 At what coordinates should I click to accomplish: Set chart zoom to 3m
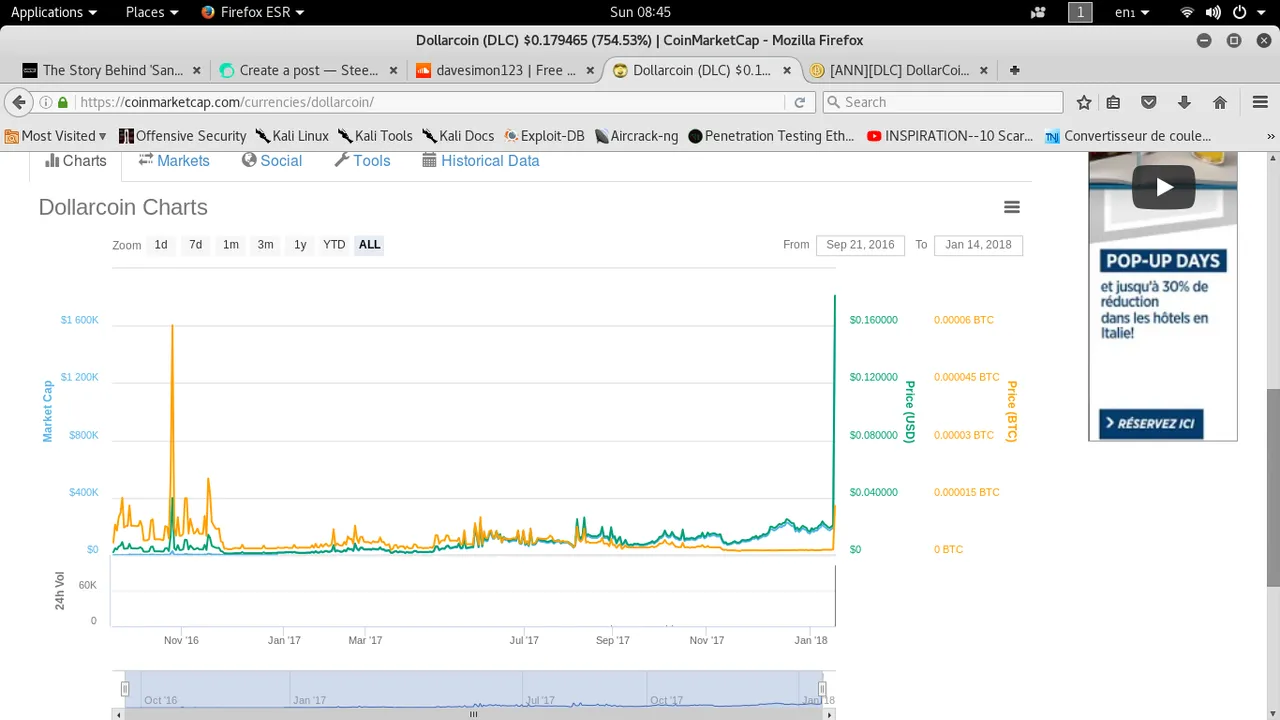click(265, 245)
